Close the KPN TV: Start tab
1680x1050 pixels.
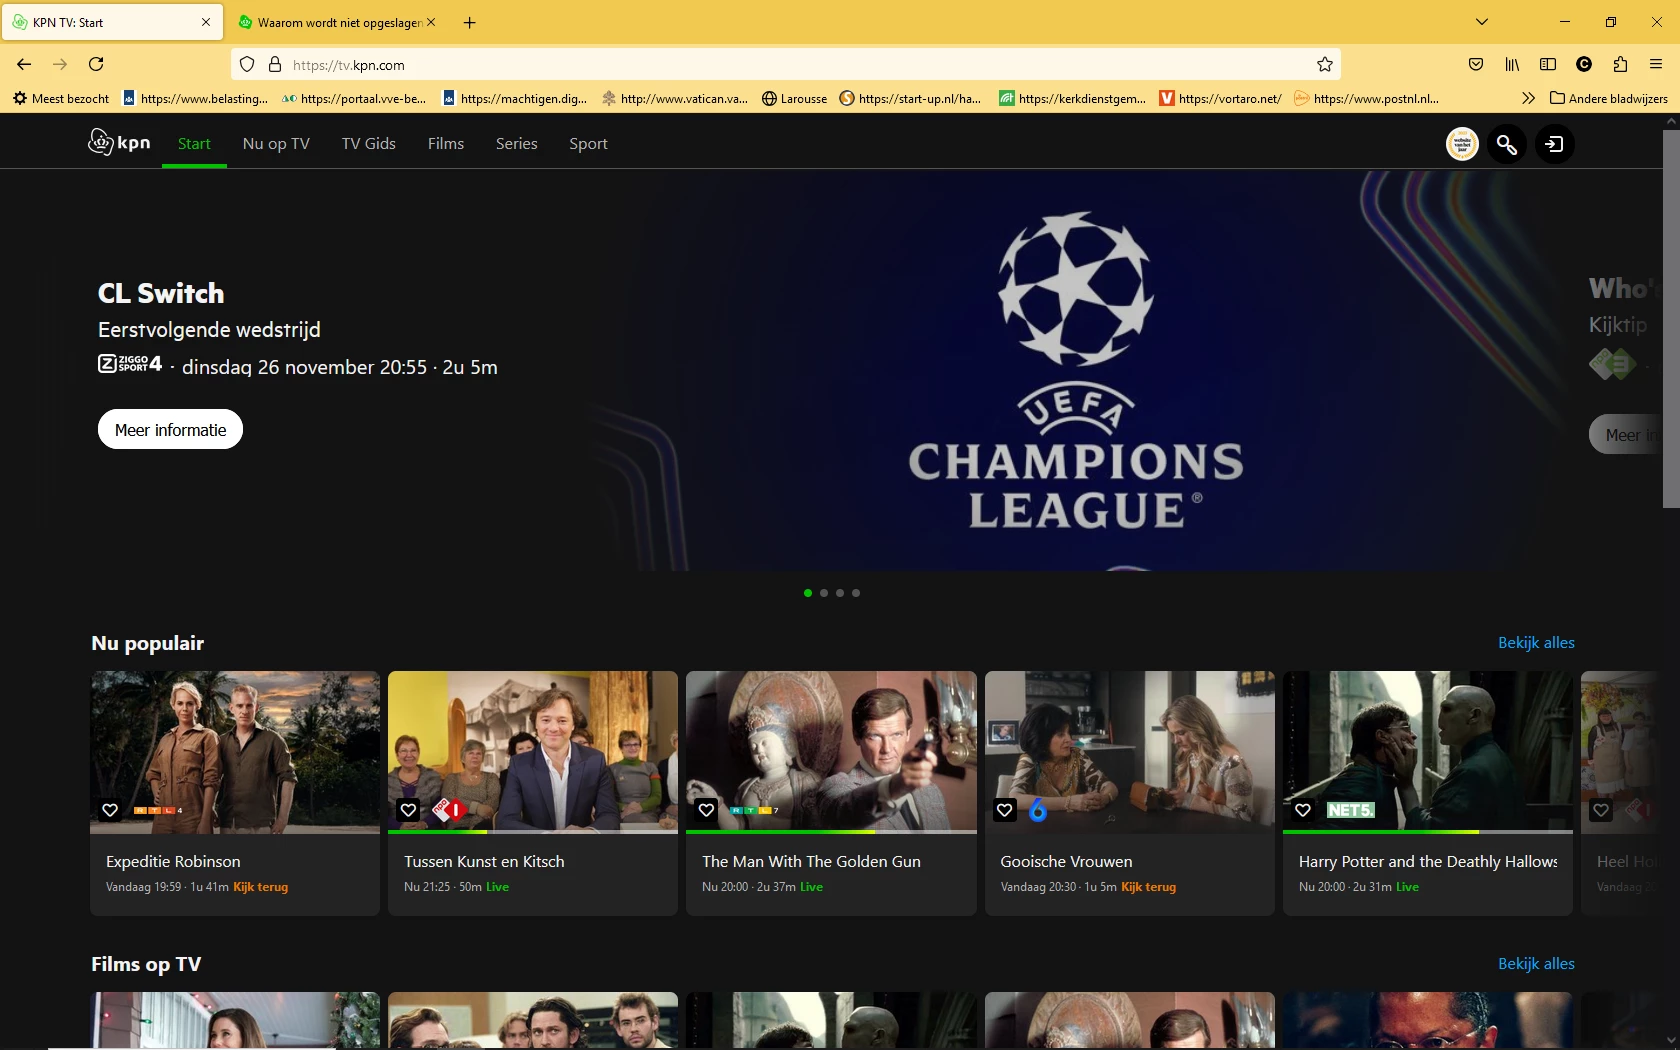click(x=206, y=22)
